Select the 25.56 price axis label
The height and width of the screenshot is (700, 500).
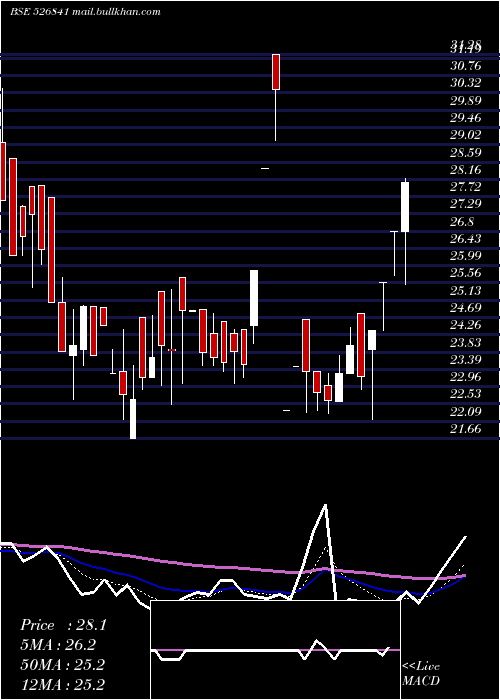[x=466, y=273]
